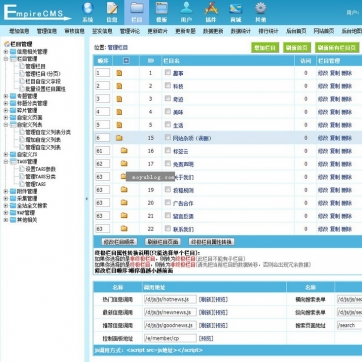
Task: Click the file icon in row ID 3
Action: point(119,99)
